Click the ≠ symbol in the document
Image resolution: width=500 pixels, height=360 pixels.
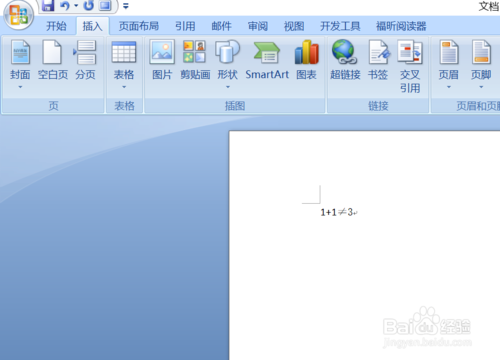click(342, 212)
